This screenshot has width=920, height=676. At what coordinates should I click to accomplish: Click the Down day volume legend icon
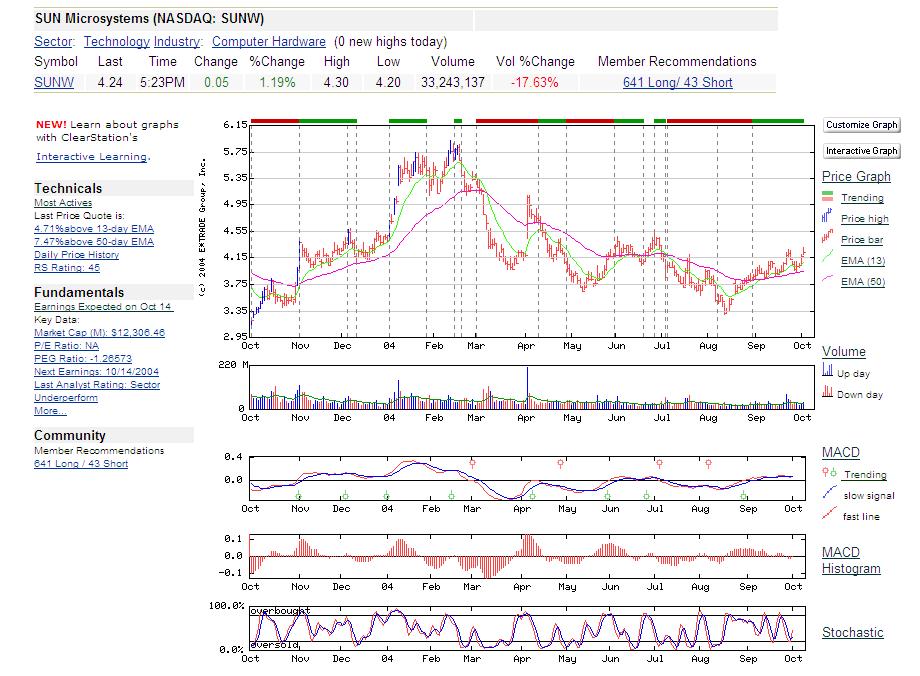coord(828,393)
